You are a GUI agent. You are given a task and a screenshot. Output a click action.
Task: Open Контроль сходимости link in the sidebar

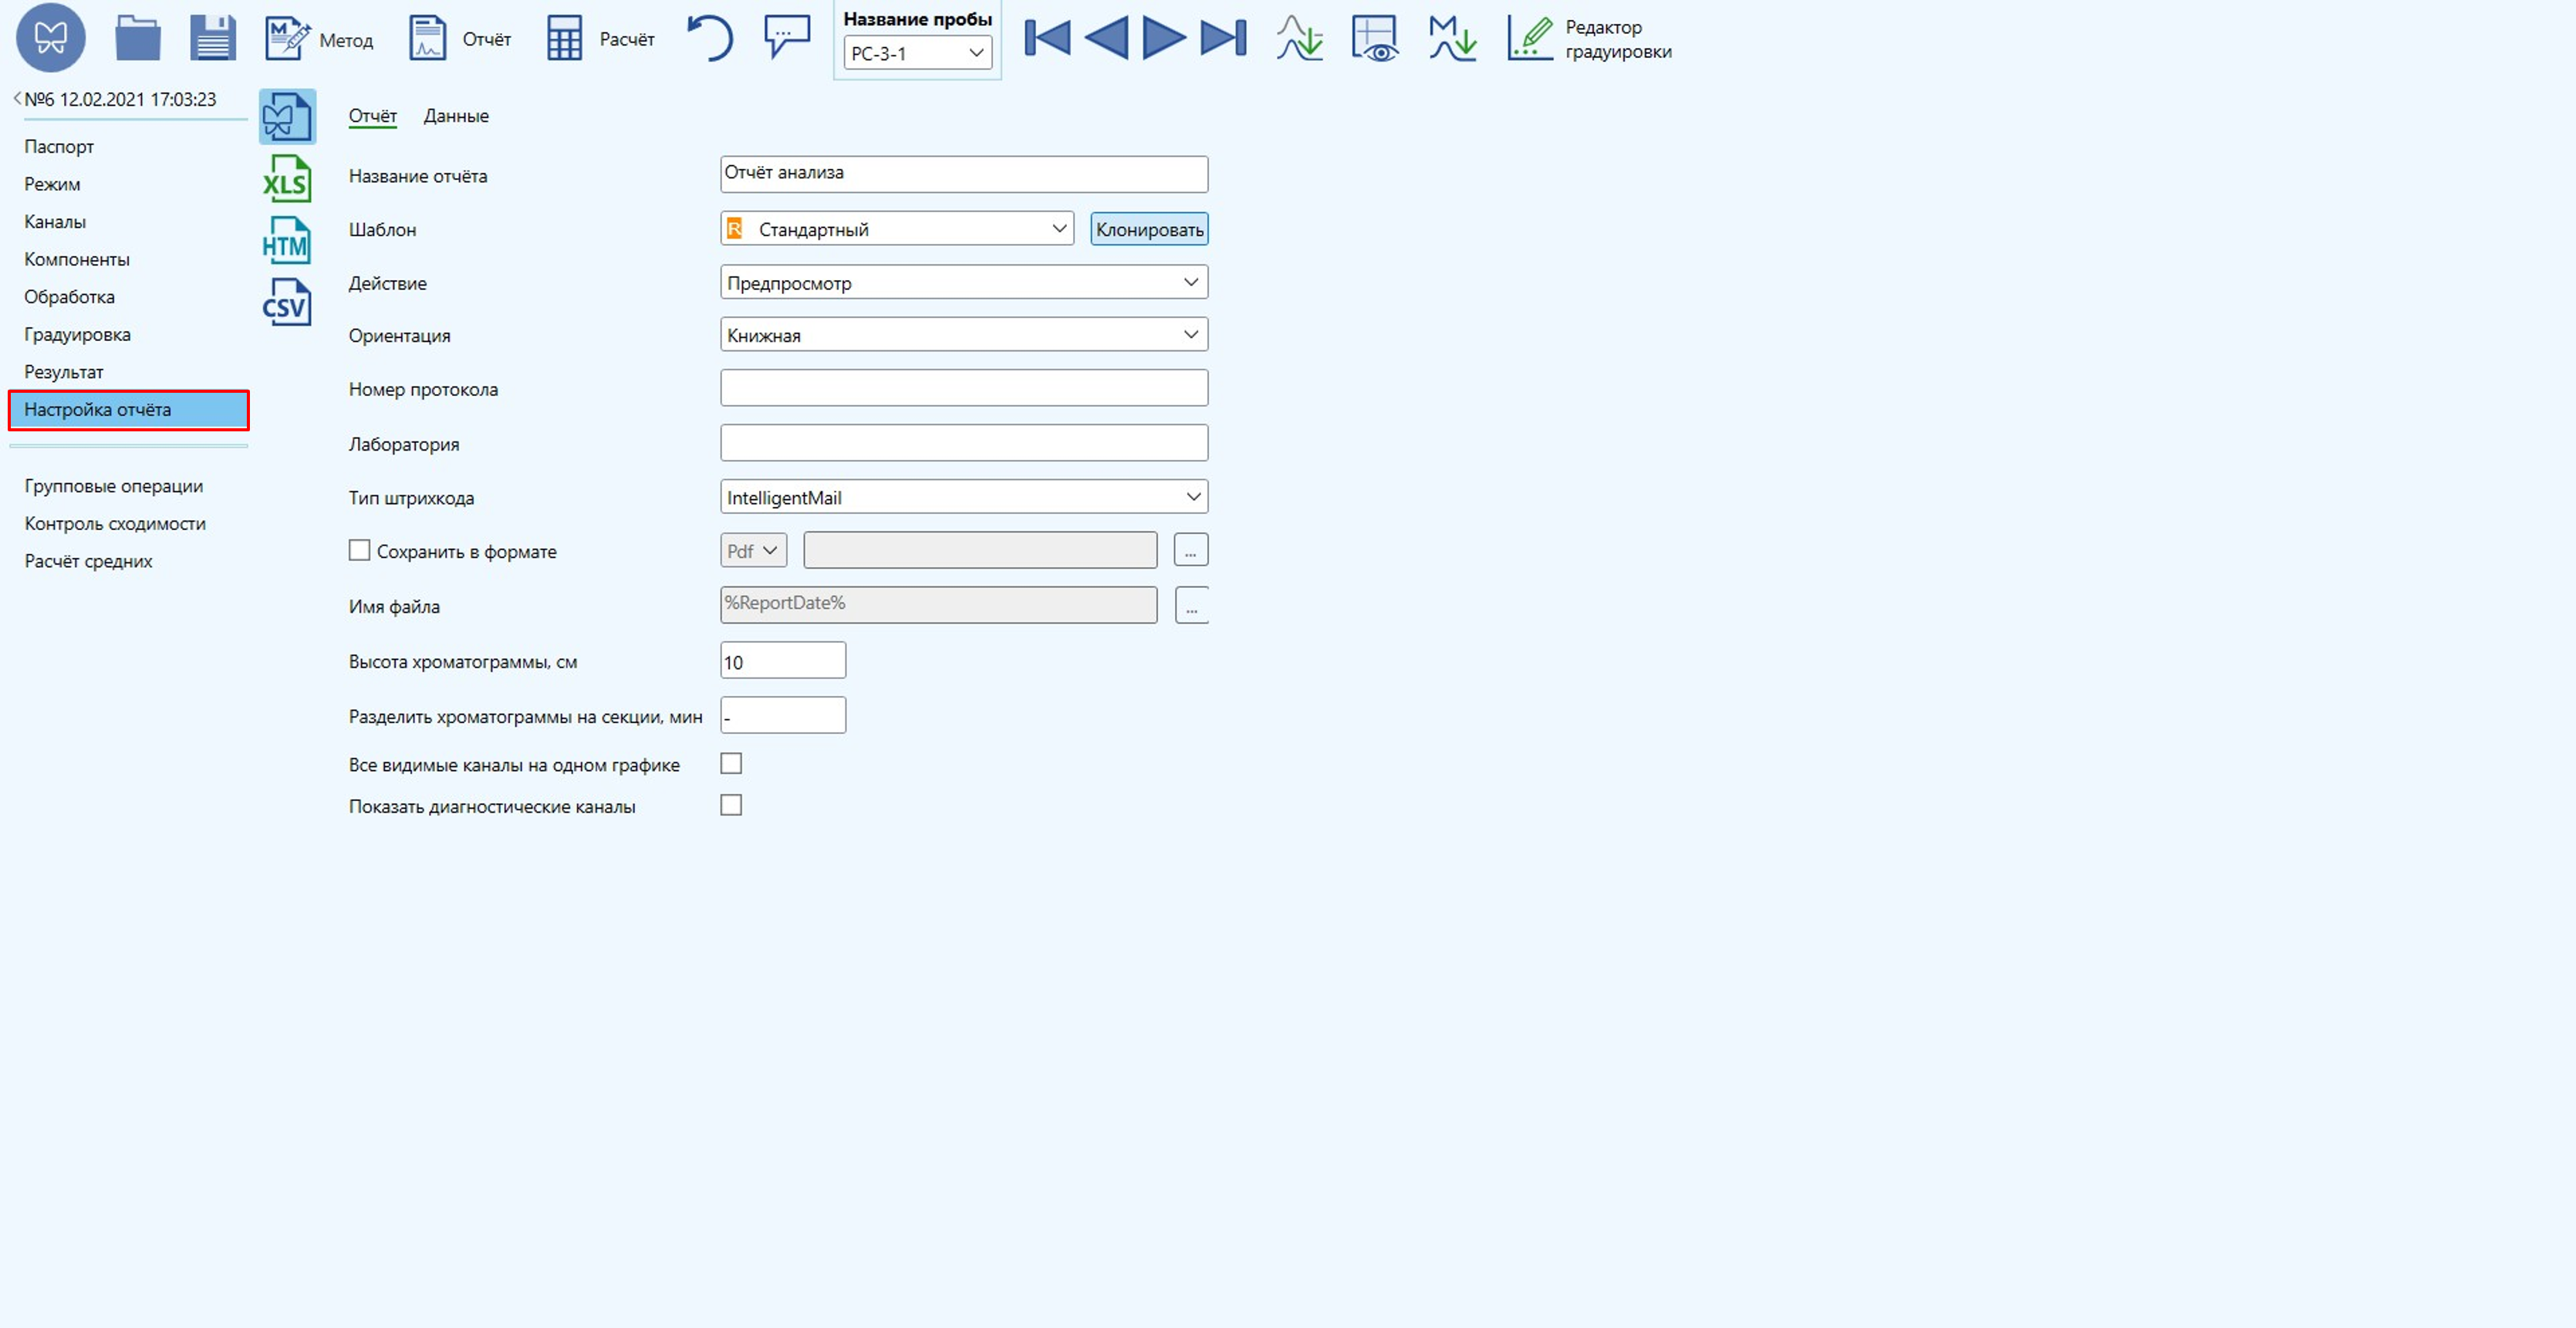pyautogui.click(x=115, y=523)
